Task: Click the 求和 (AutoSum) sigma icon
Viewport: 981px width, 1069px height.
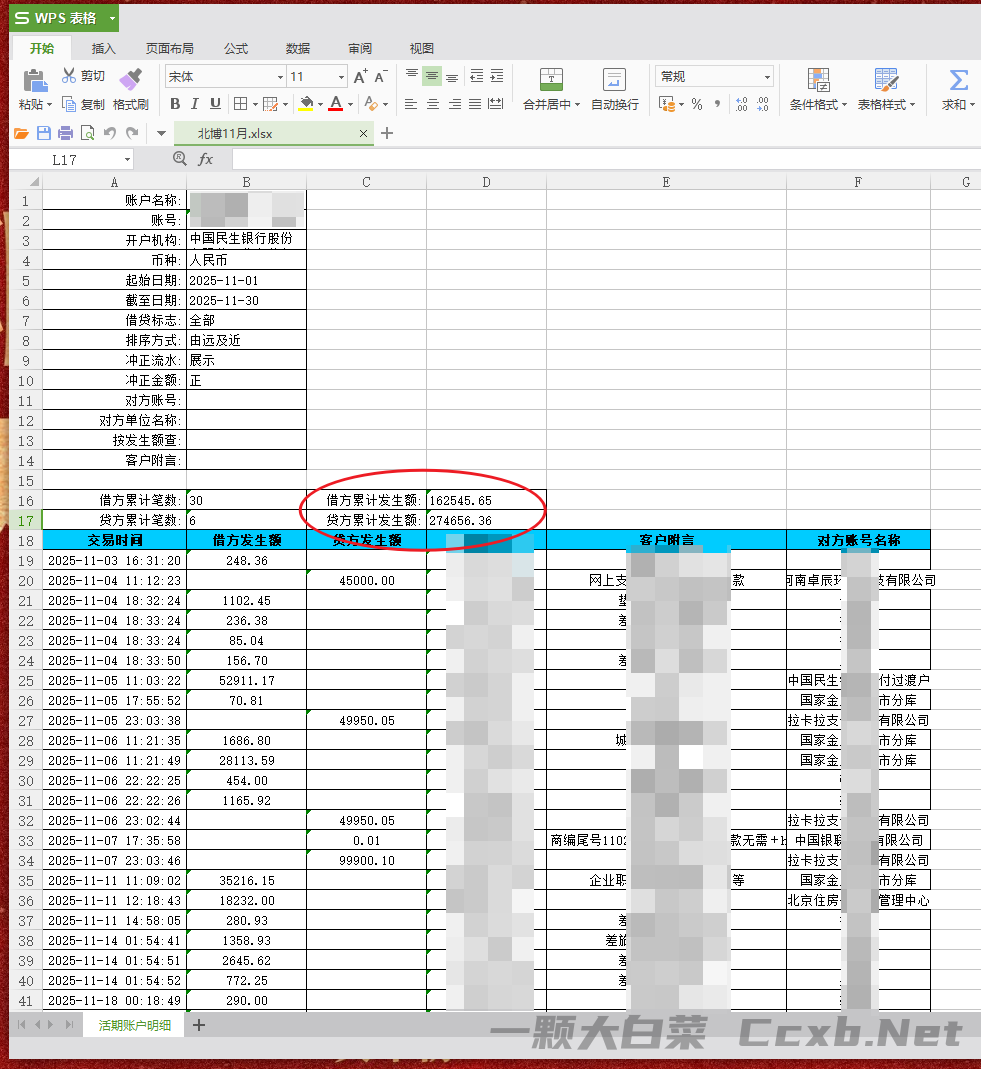Action: point(957,78)
